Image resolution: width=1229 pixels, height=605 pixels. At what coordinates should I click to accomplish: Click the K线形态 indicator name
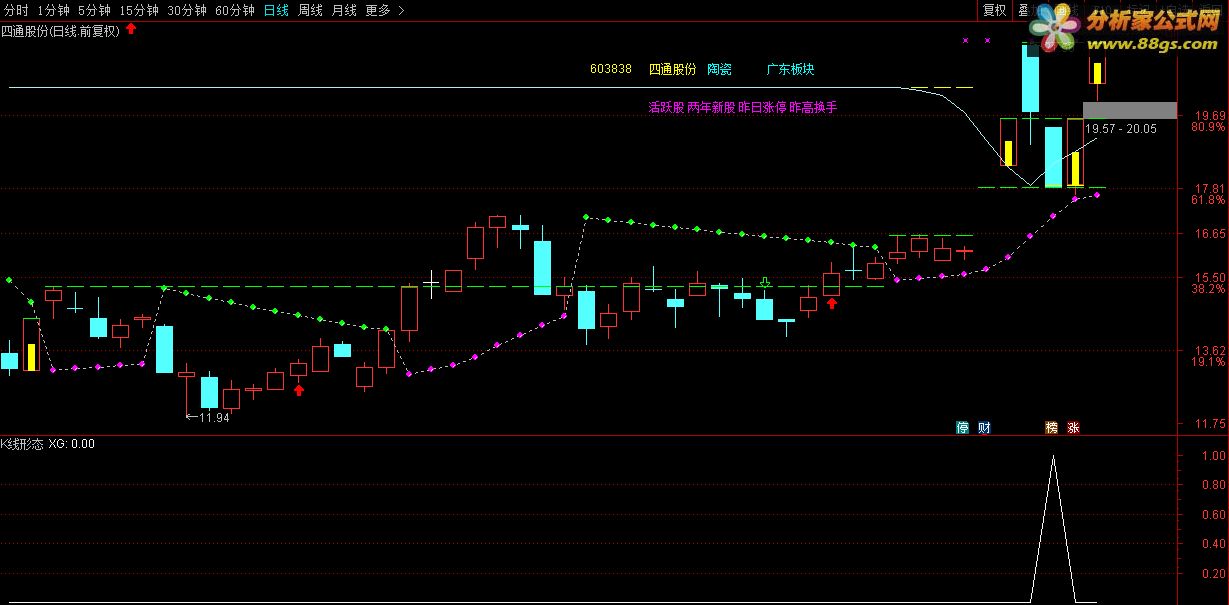(21, 443)
